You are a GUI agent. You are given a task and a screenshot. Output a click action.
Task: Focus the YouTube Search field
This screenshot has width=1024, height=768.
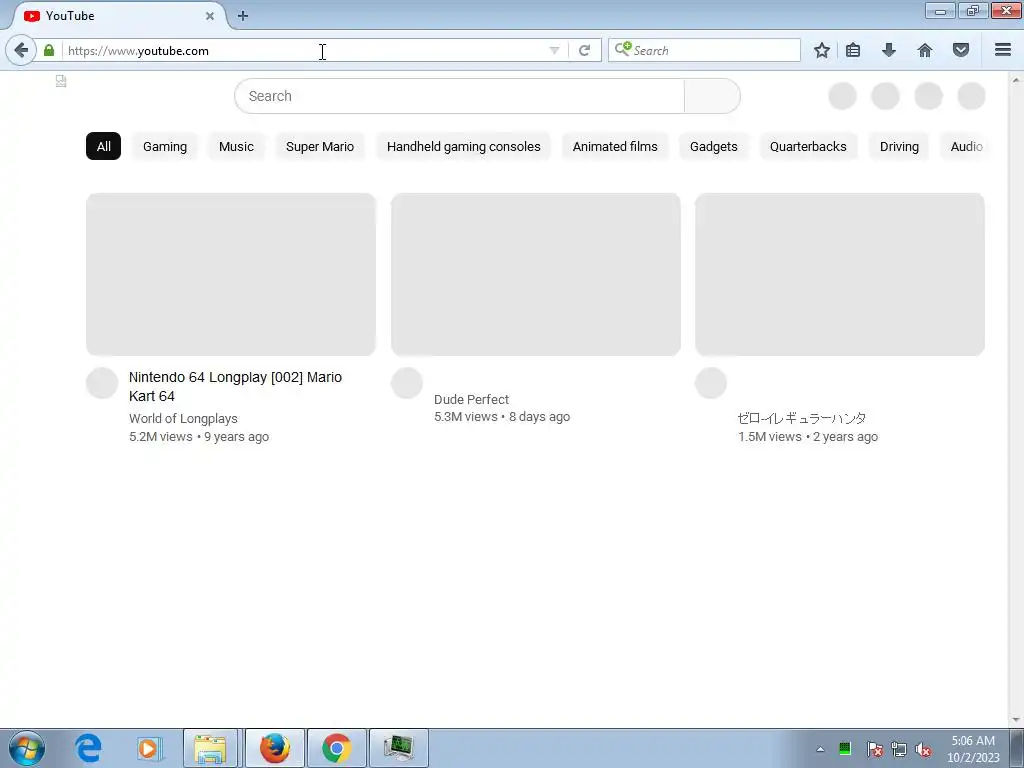click(459, 96)
